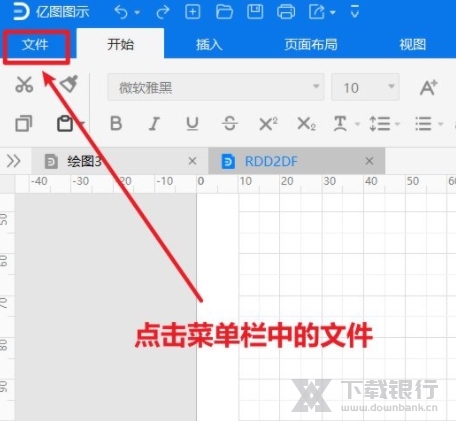This screenshot has height=421, width=456.
Task: Expand the export options dropdown arrow
Action: [x=332, y=13]
